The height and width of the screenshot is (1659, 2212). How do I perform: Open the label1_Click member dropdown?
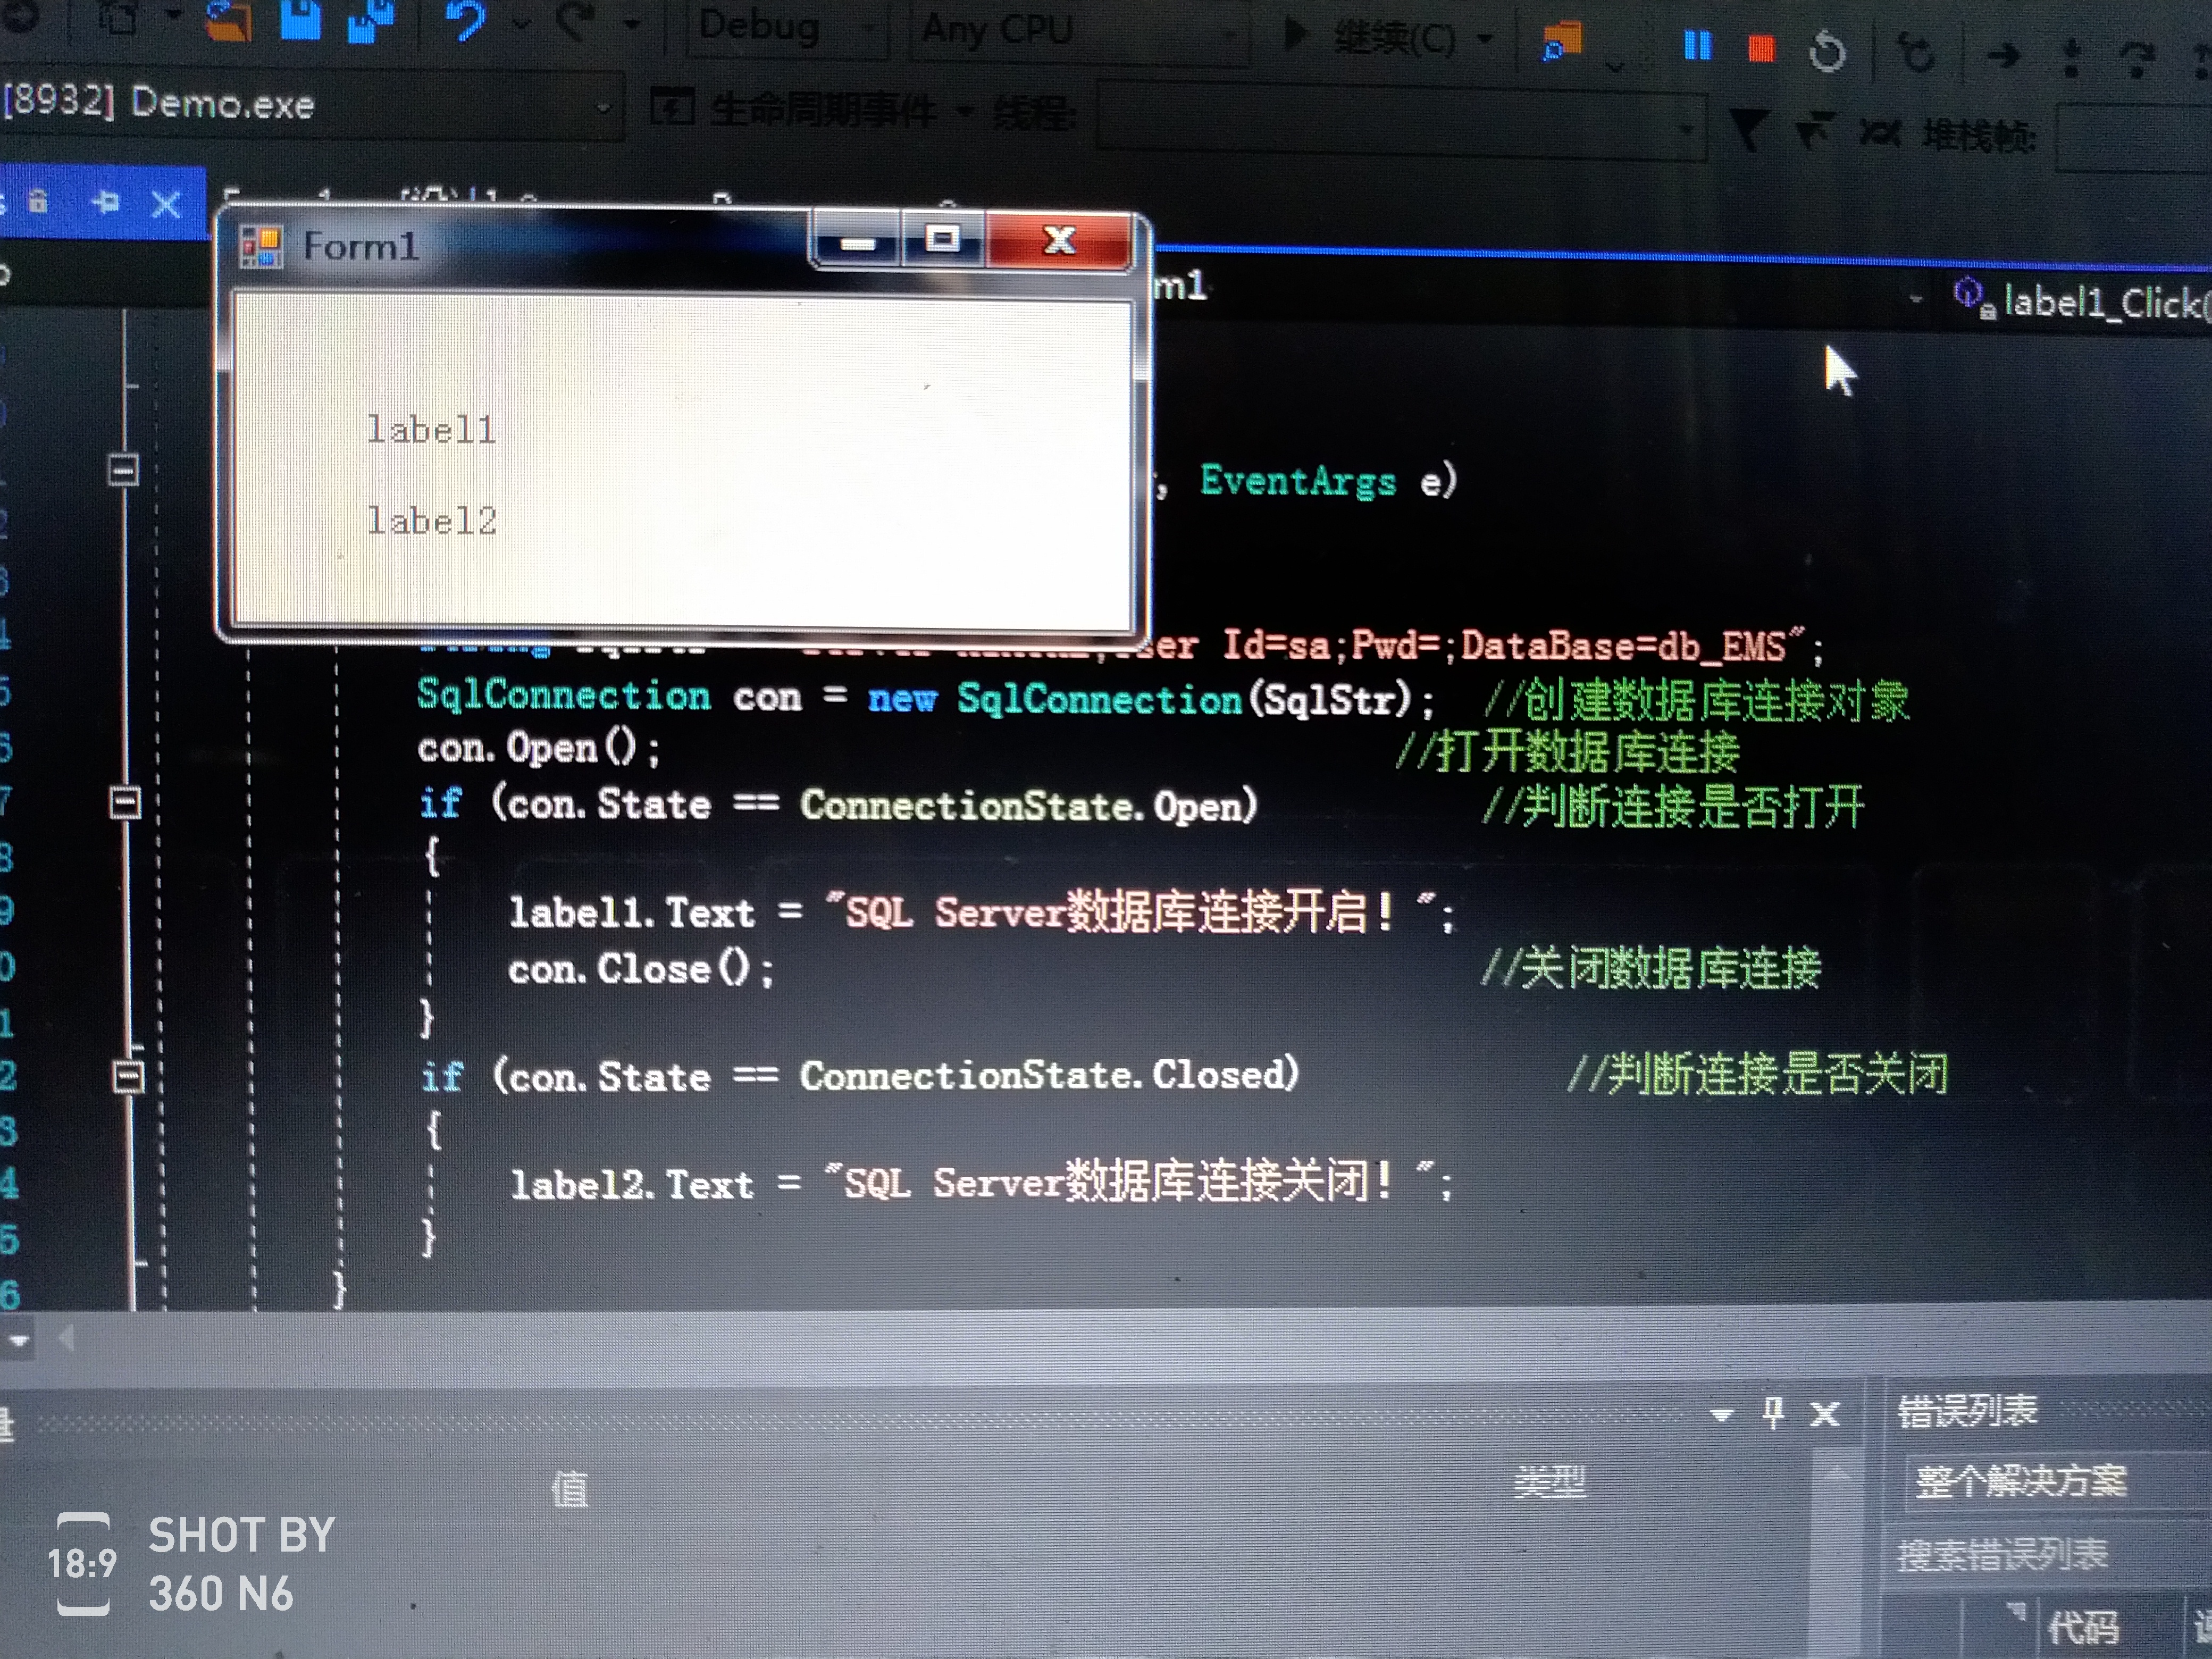pyautogui.click(x=2080, y=300)
